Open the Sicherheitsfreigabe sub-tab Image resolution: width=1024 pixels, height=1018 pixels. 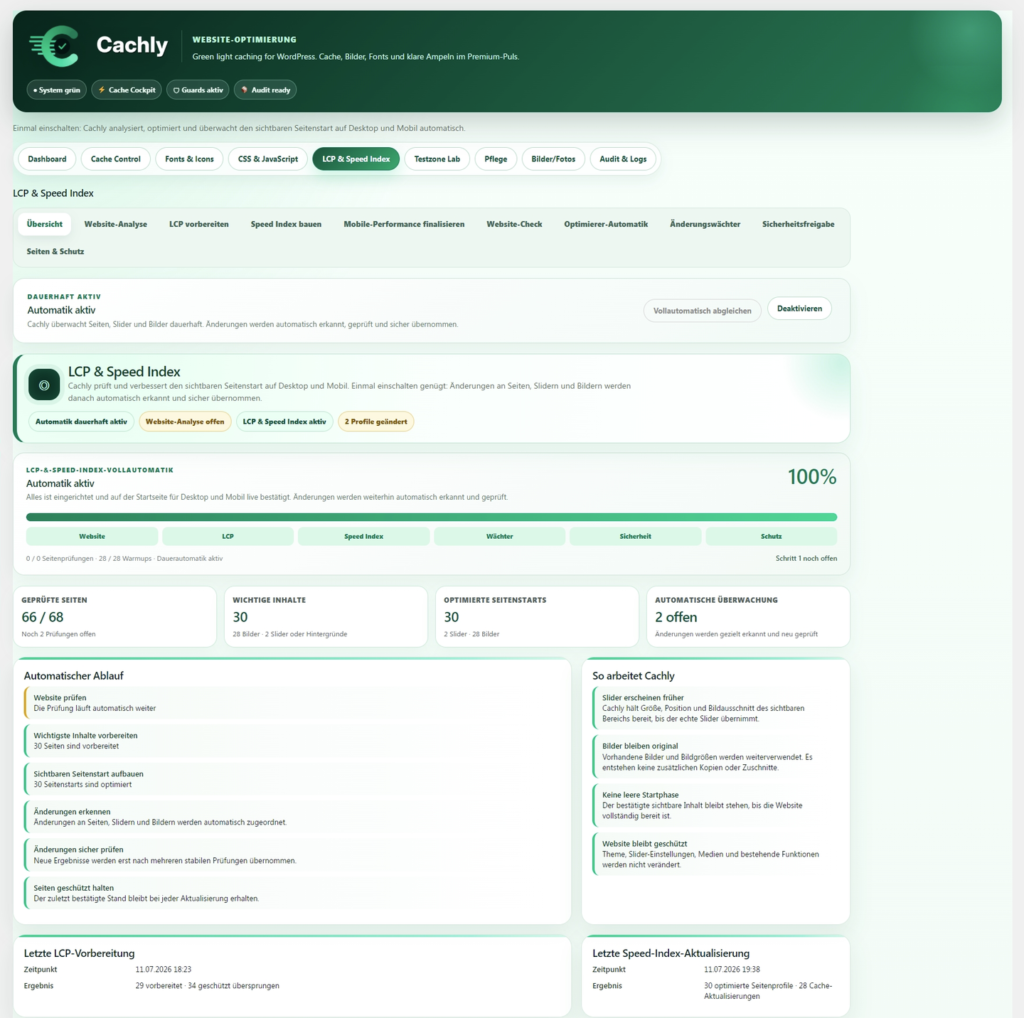(798, 224)
